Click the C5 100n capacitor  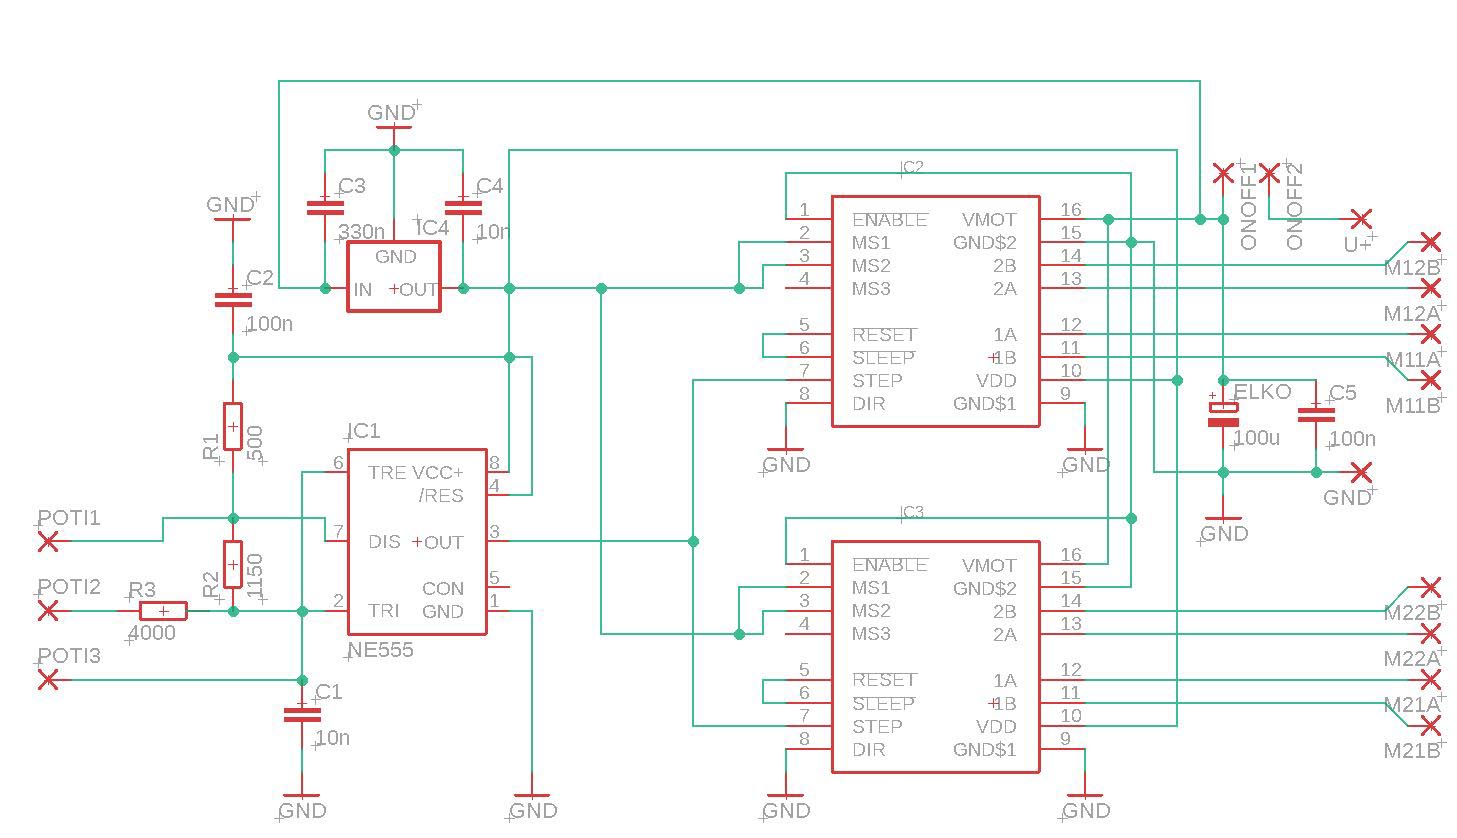point(1315,414)
